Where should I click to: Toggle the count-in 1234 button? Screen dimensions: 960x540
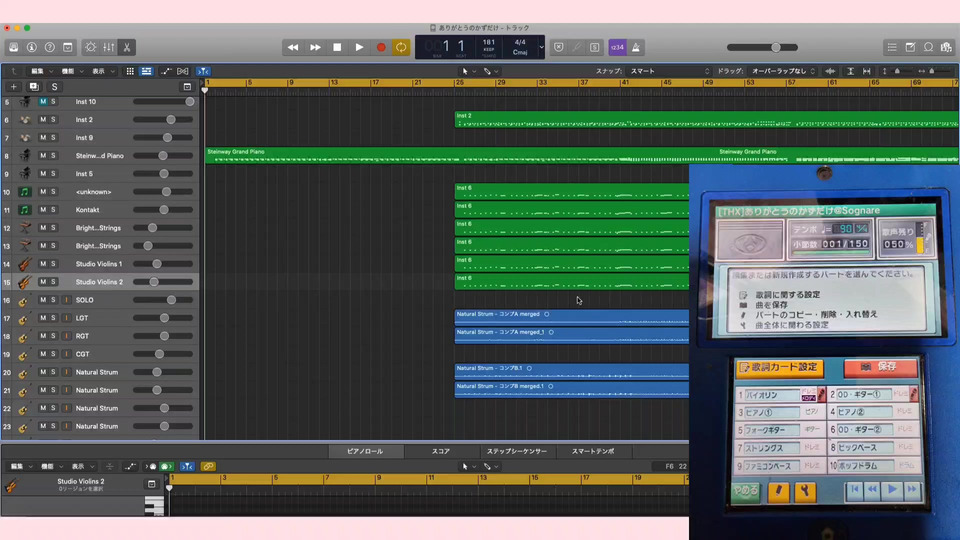pyautogui.click(x=617, y=47)
